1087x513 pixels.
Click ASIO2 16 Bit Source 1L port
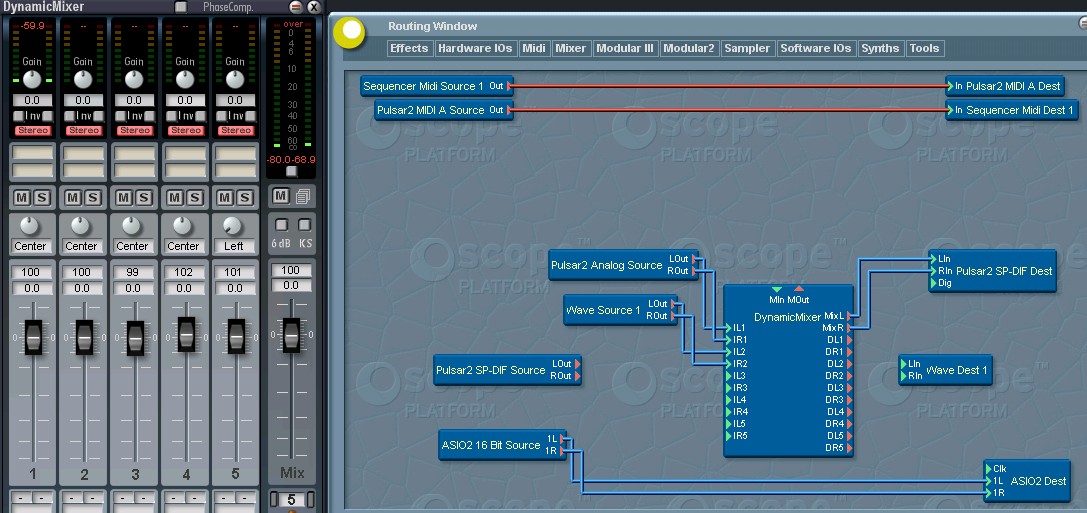coord(562,439)
